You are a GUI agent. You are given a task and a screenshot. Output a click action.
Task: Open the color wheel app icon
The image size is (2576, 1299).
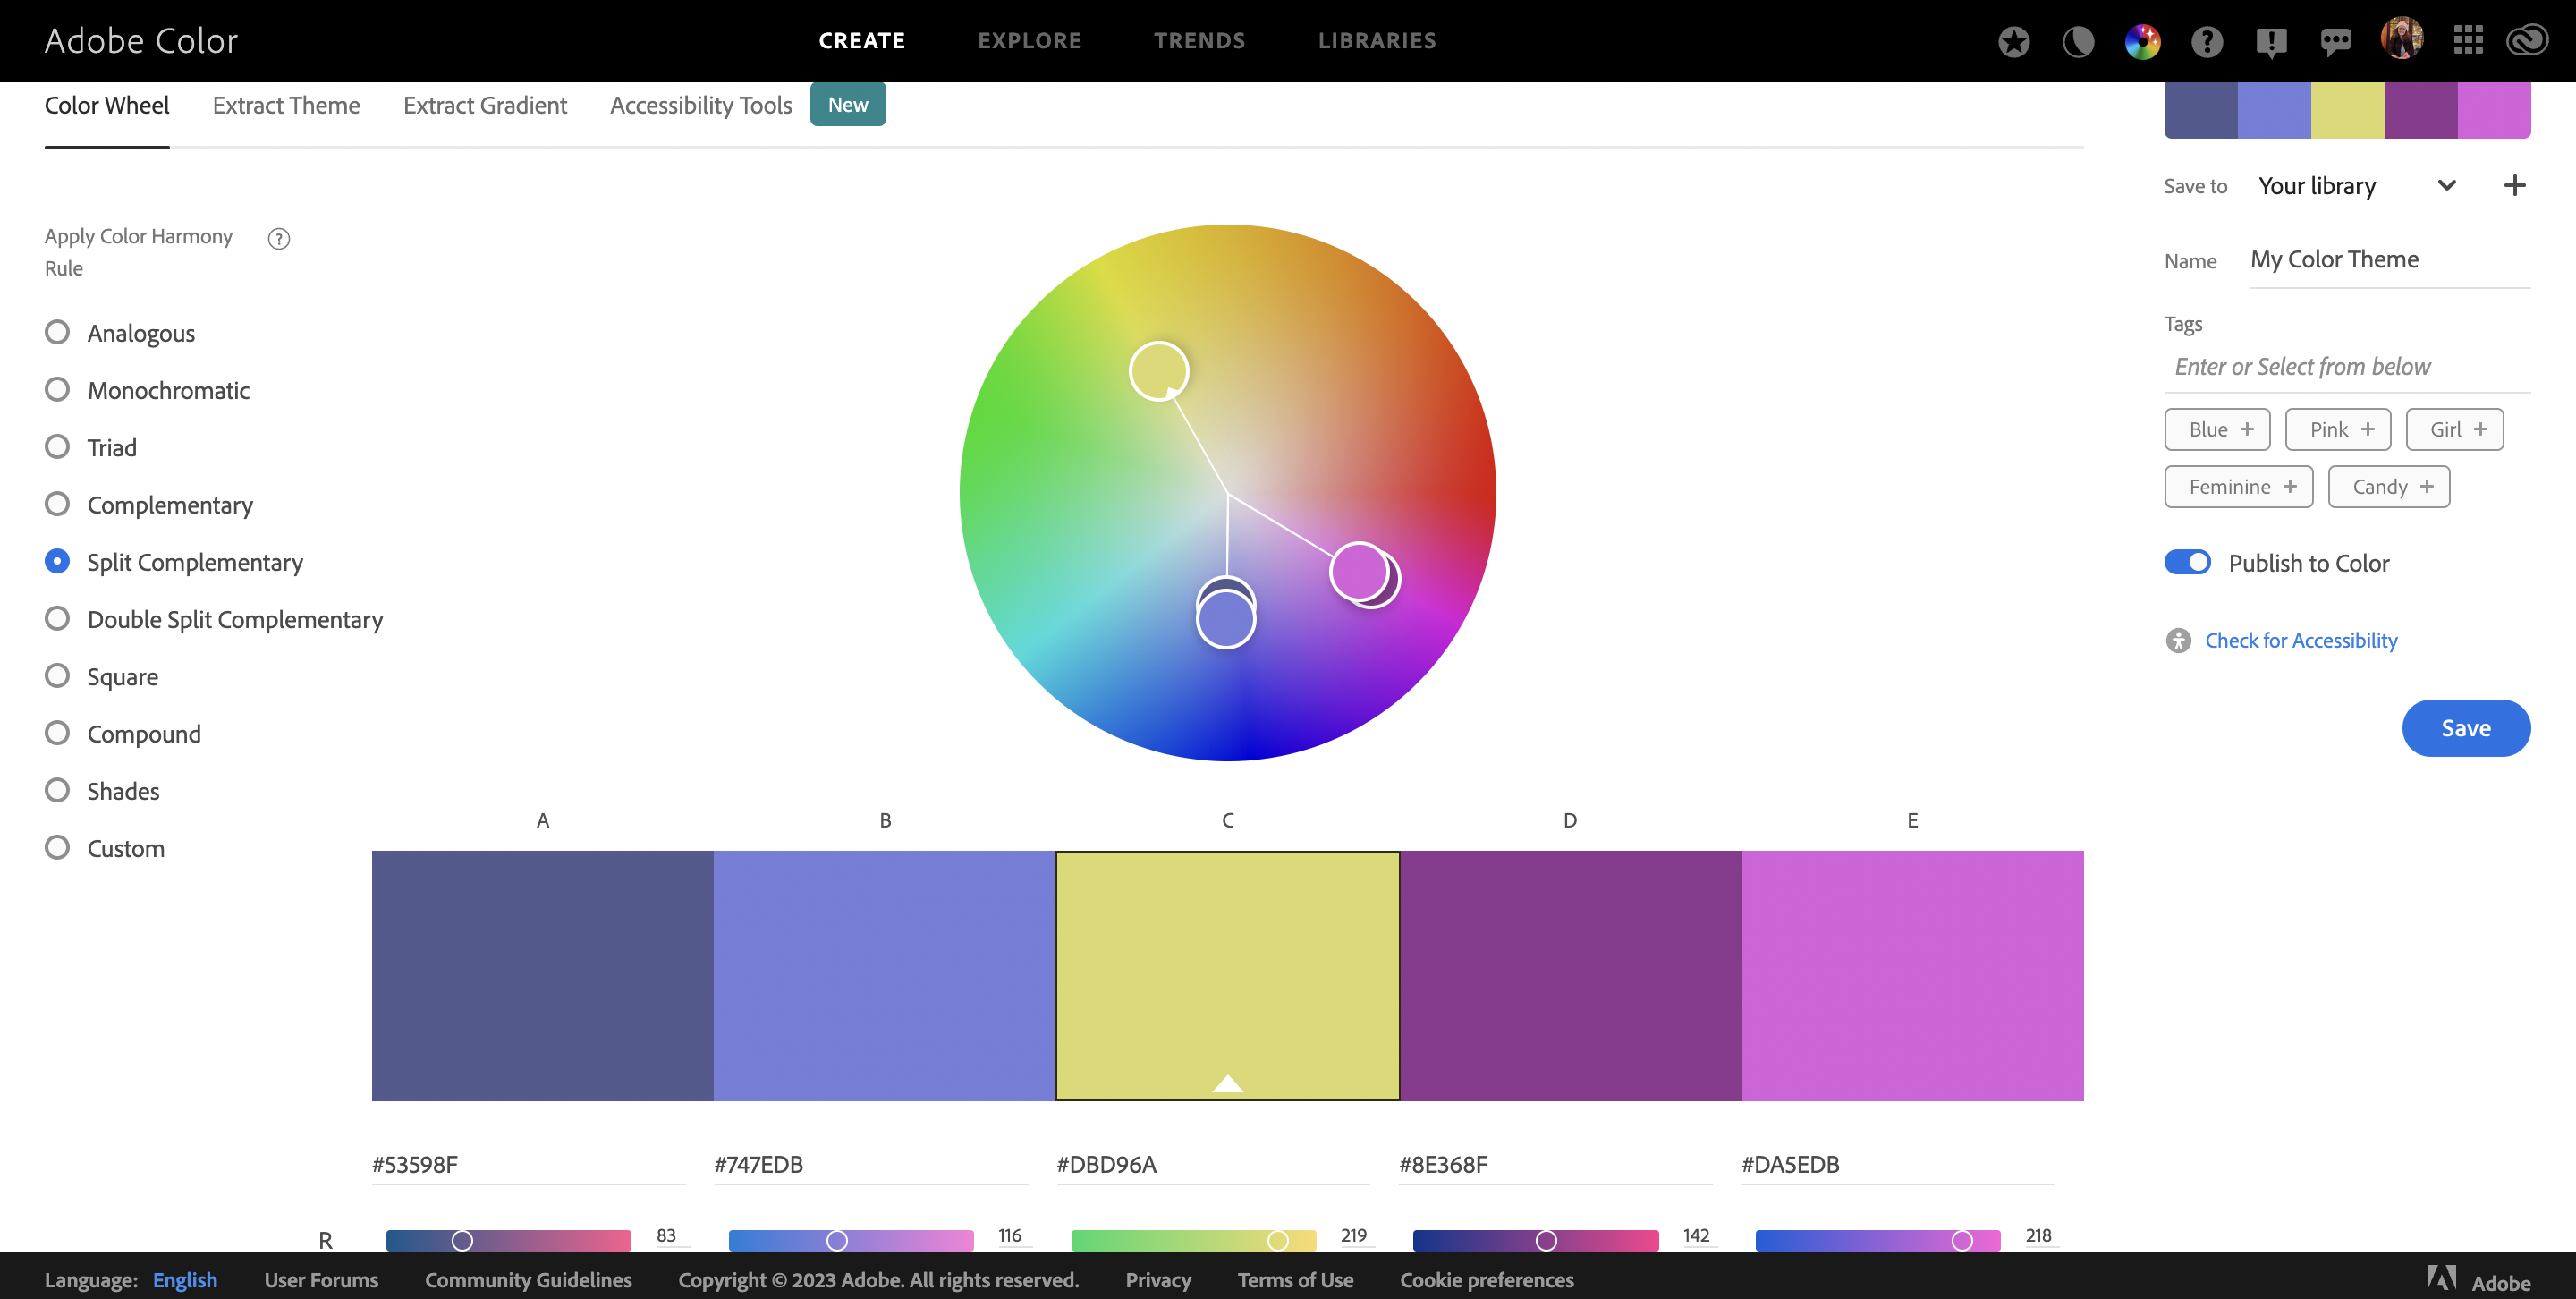pyautogui.click(x=2142, y=41)
